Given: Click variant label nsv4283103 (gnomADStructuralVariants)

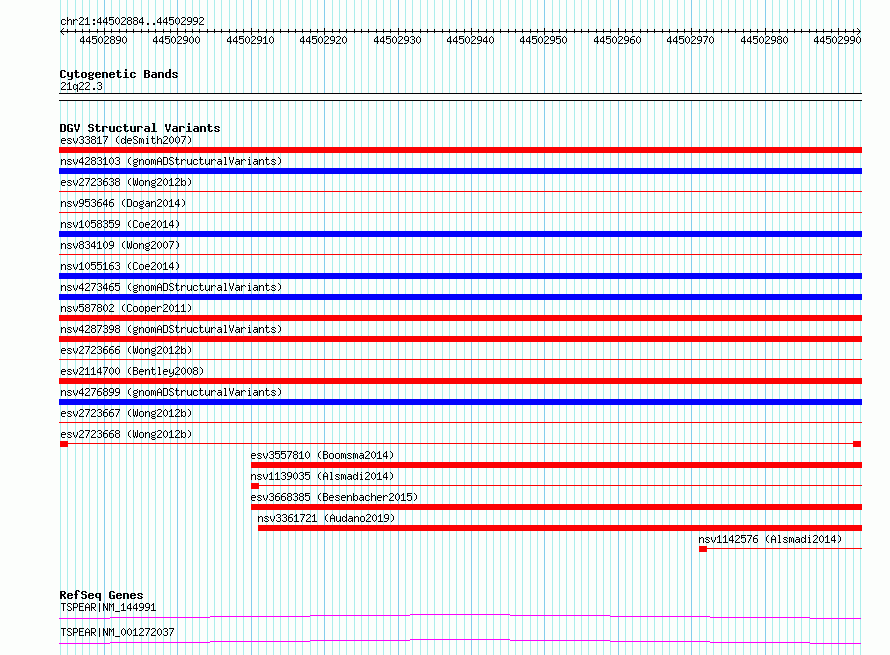Looking at the screenshot, I should (x=171, y=161).
